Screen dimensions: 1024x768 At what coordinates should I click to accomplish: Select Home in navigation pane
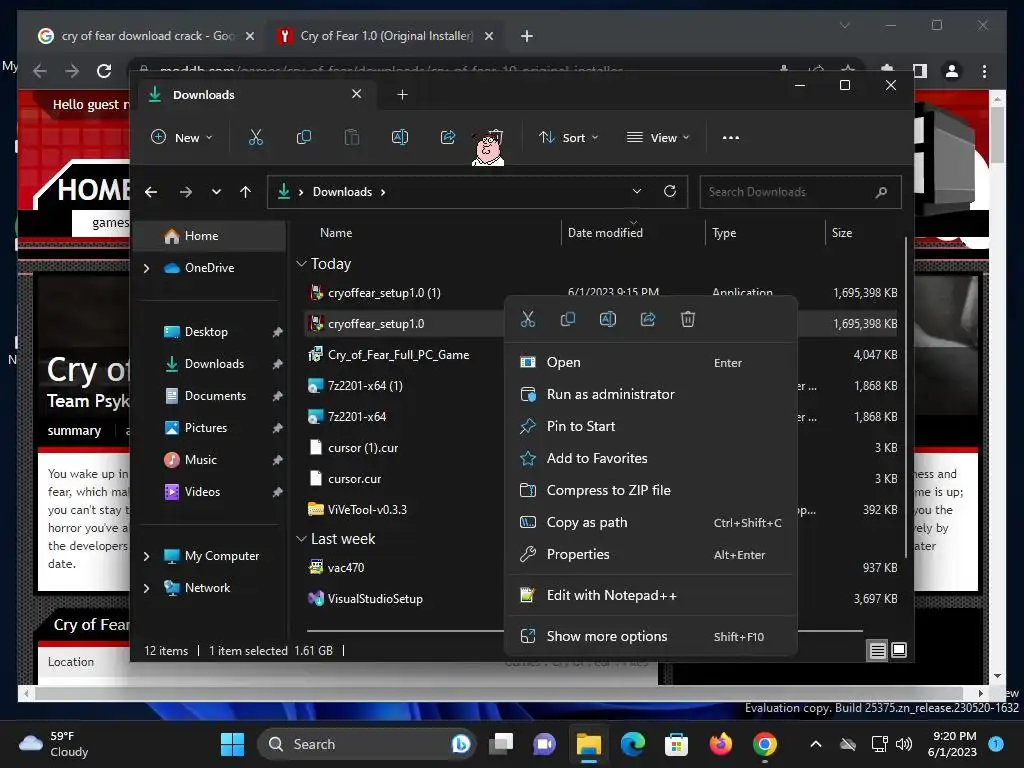click(209, 236)
